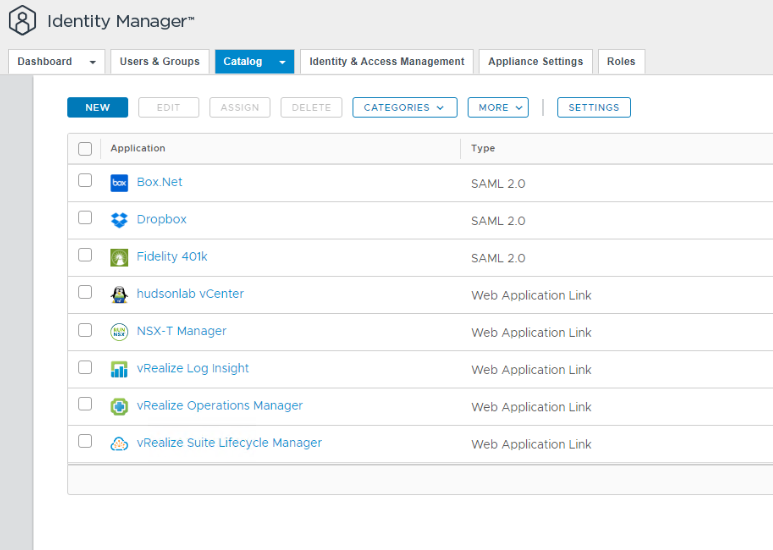This screenshot has height=550, width=773.
Task: Click Web Application Link in Operations Manager row
Action: [x=531, y=407]
